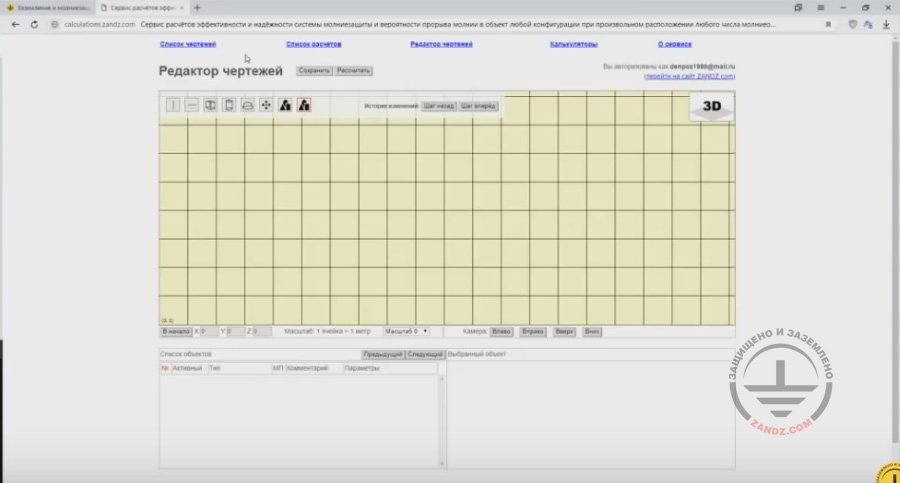Switch to the 3D view
Viewport: 900px width, 483px height.
tap(712, 106)
